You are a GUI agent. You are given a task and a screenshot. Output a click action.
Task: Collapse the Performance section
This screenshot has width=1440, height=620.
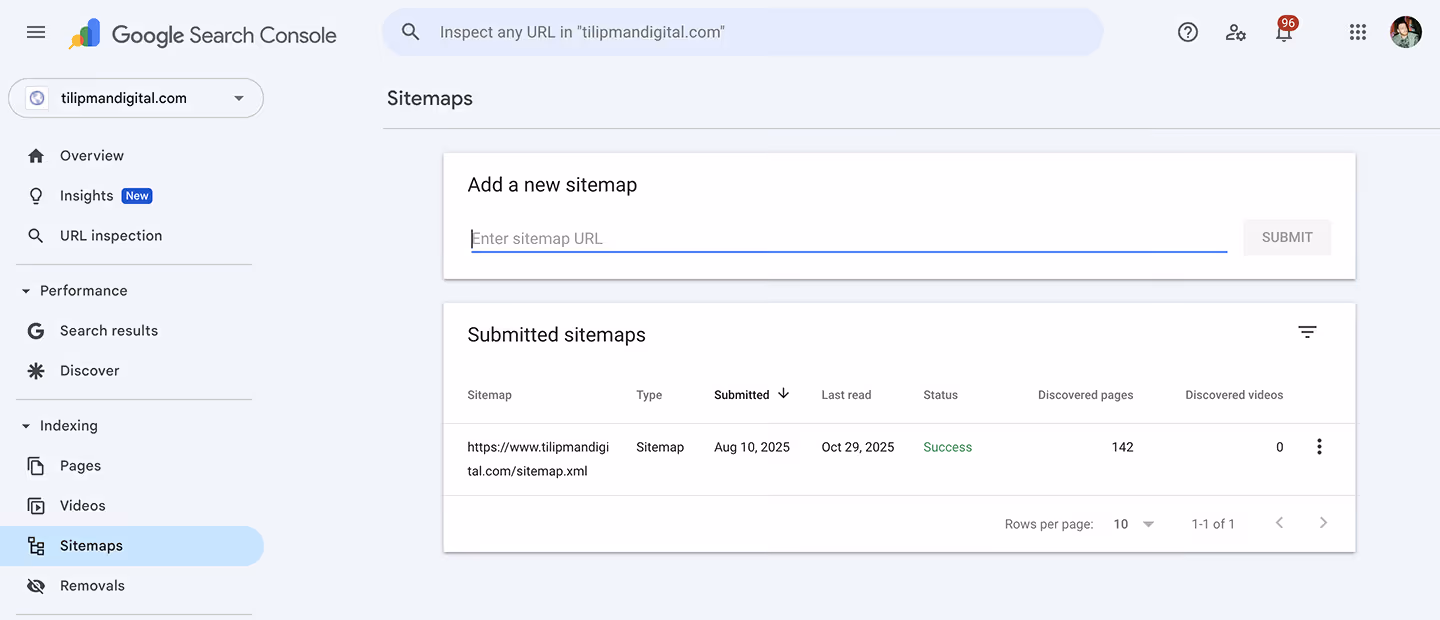27,291
